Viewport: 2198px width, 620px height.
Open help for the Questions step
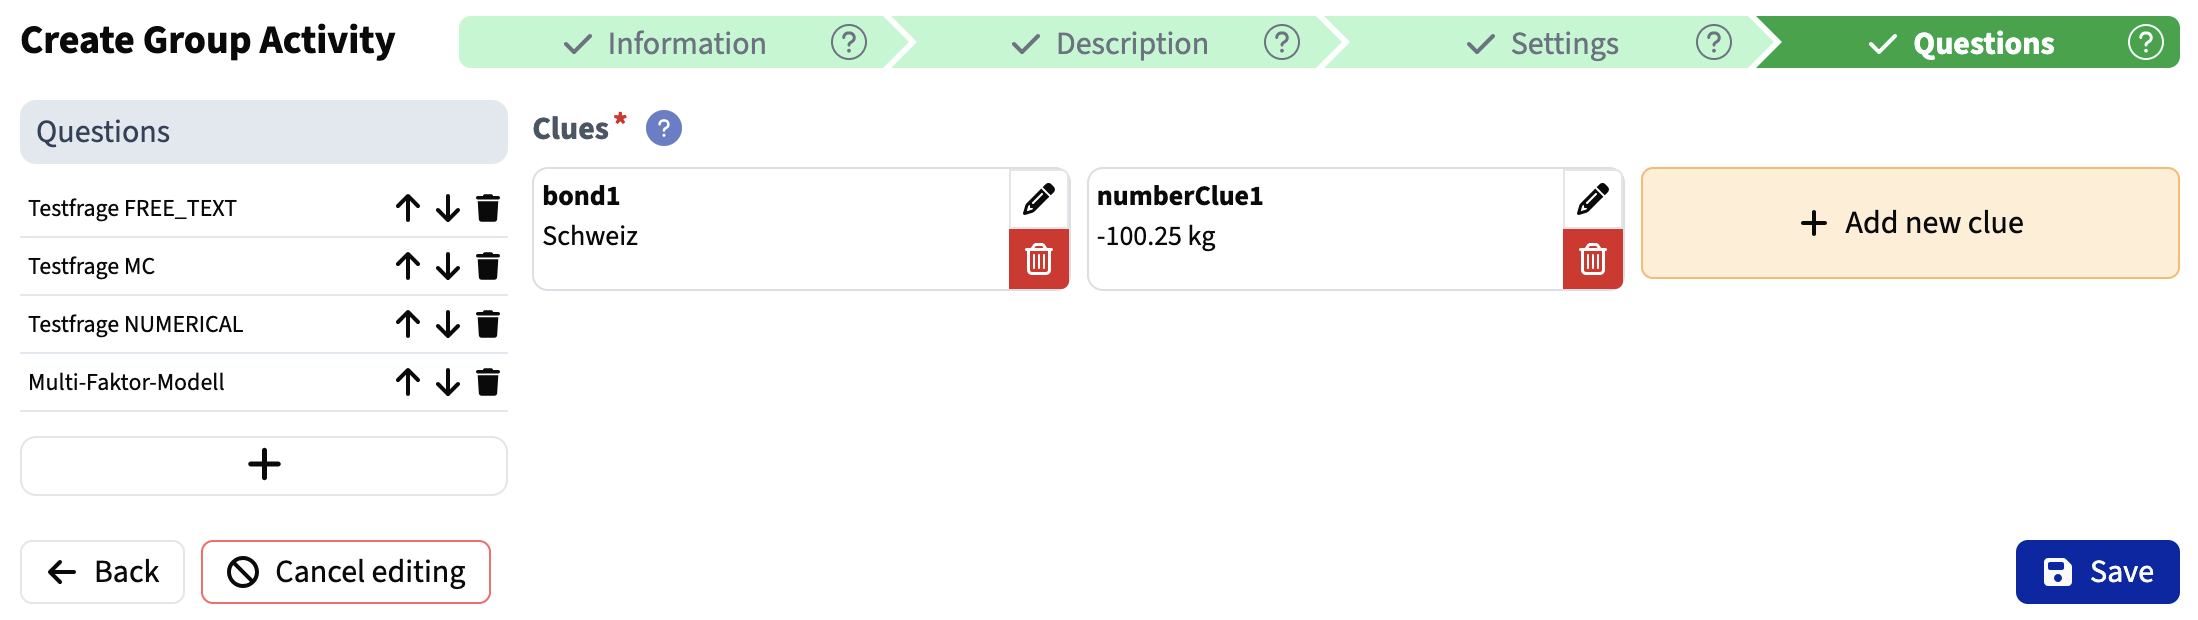[2144, 42]
